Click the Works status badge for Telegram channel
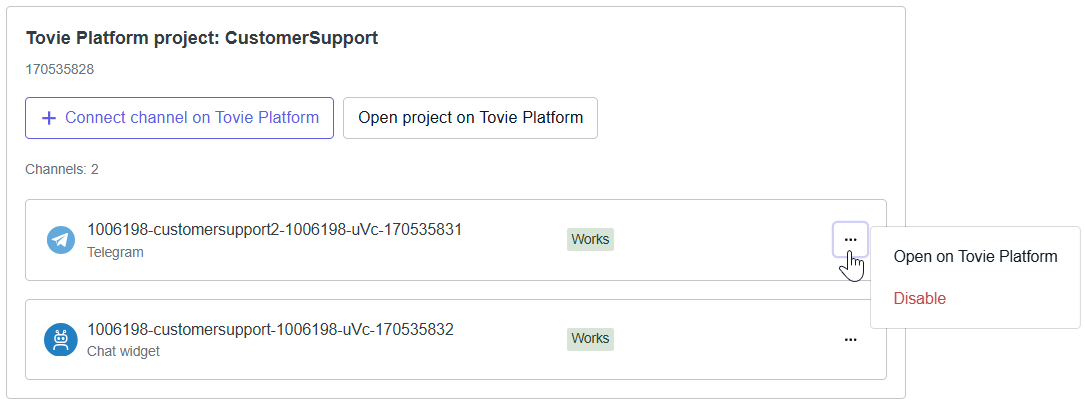Image resolution: width=1085 pixels, height=401 pixels. point(590,240)
